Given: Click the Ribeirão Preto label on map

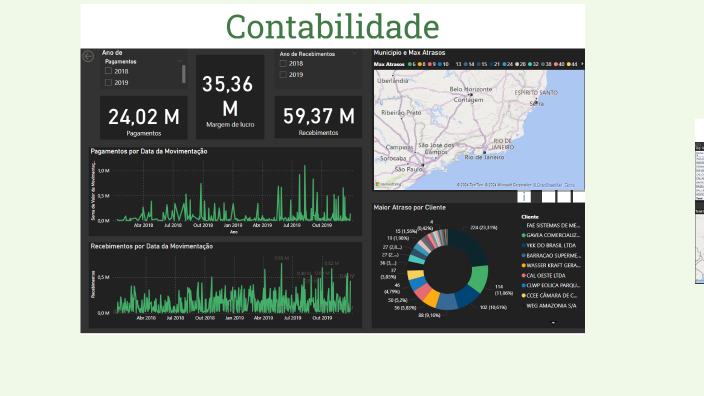Looking at the screenshot, I should 401,113.
